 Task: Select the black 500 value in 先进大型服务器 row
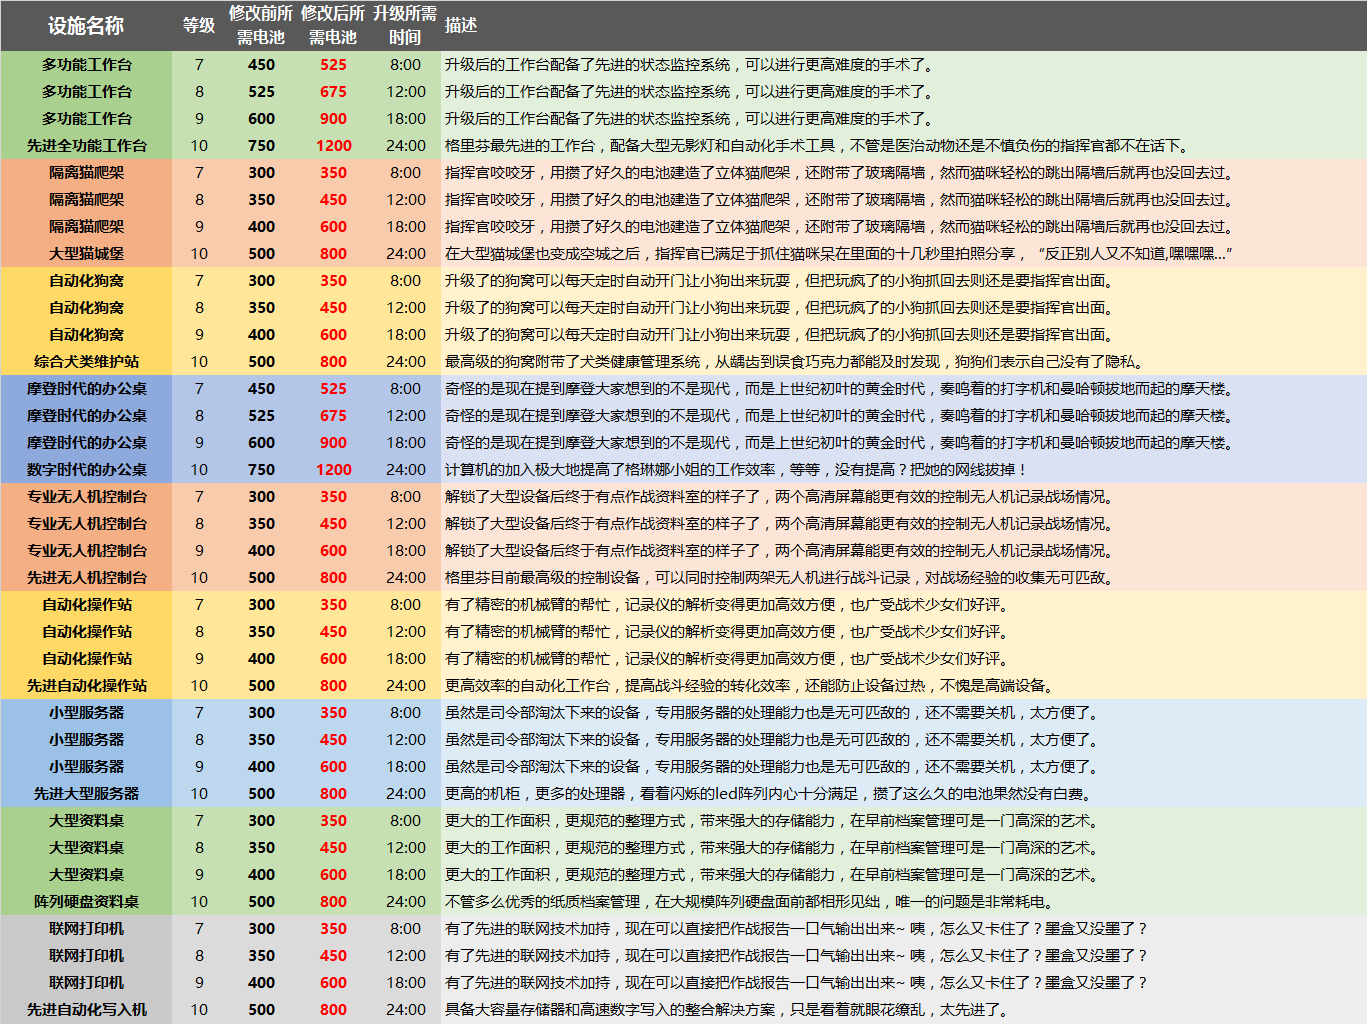tap(261, 794)
